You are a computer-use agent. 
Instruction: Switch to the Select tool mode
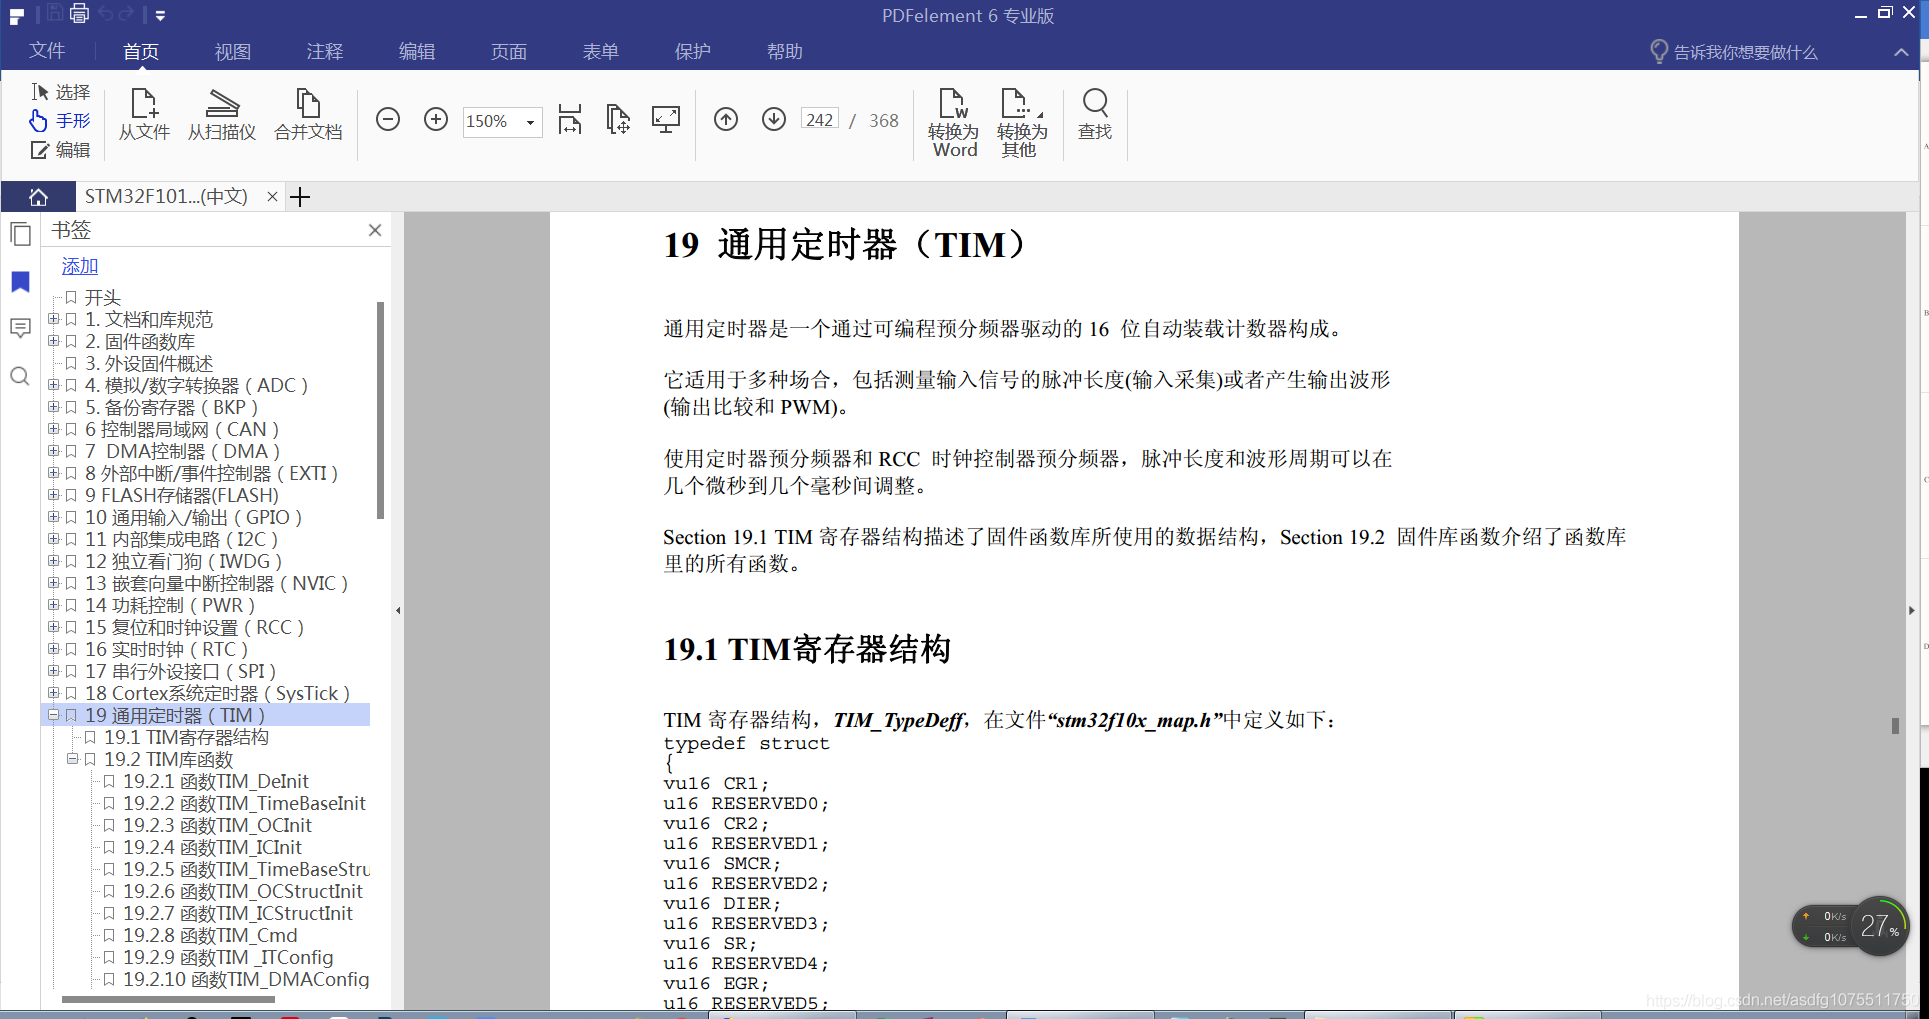click(61, 92)
